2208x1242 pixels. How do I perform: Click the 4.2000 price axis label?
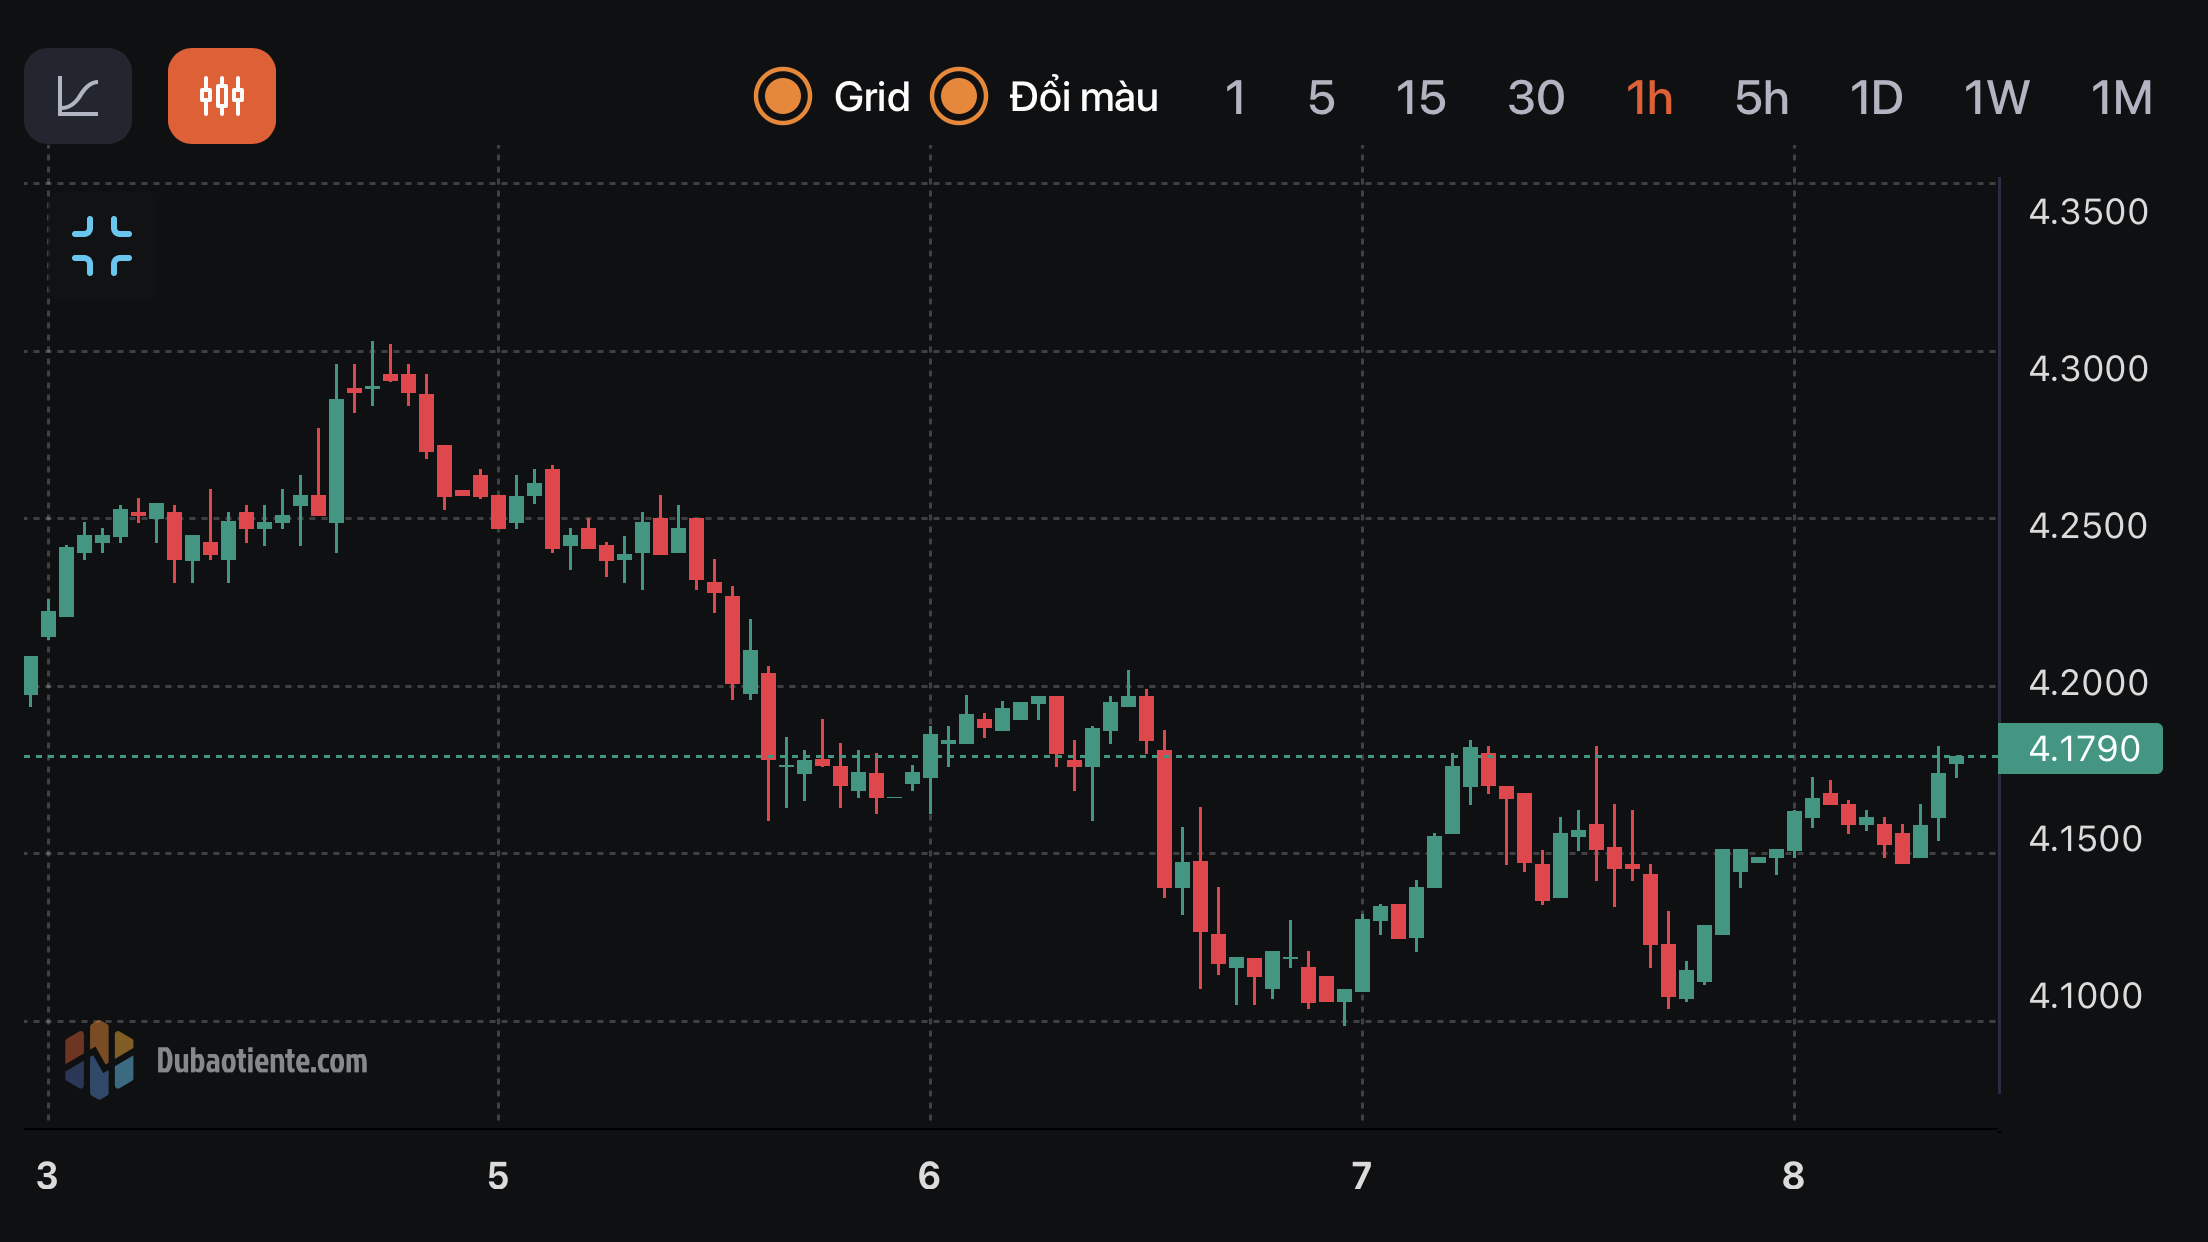2088,683
